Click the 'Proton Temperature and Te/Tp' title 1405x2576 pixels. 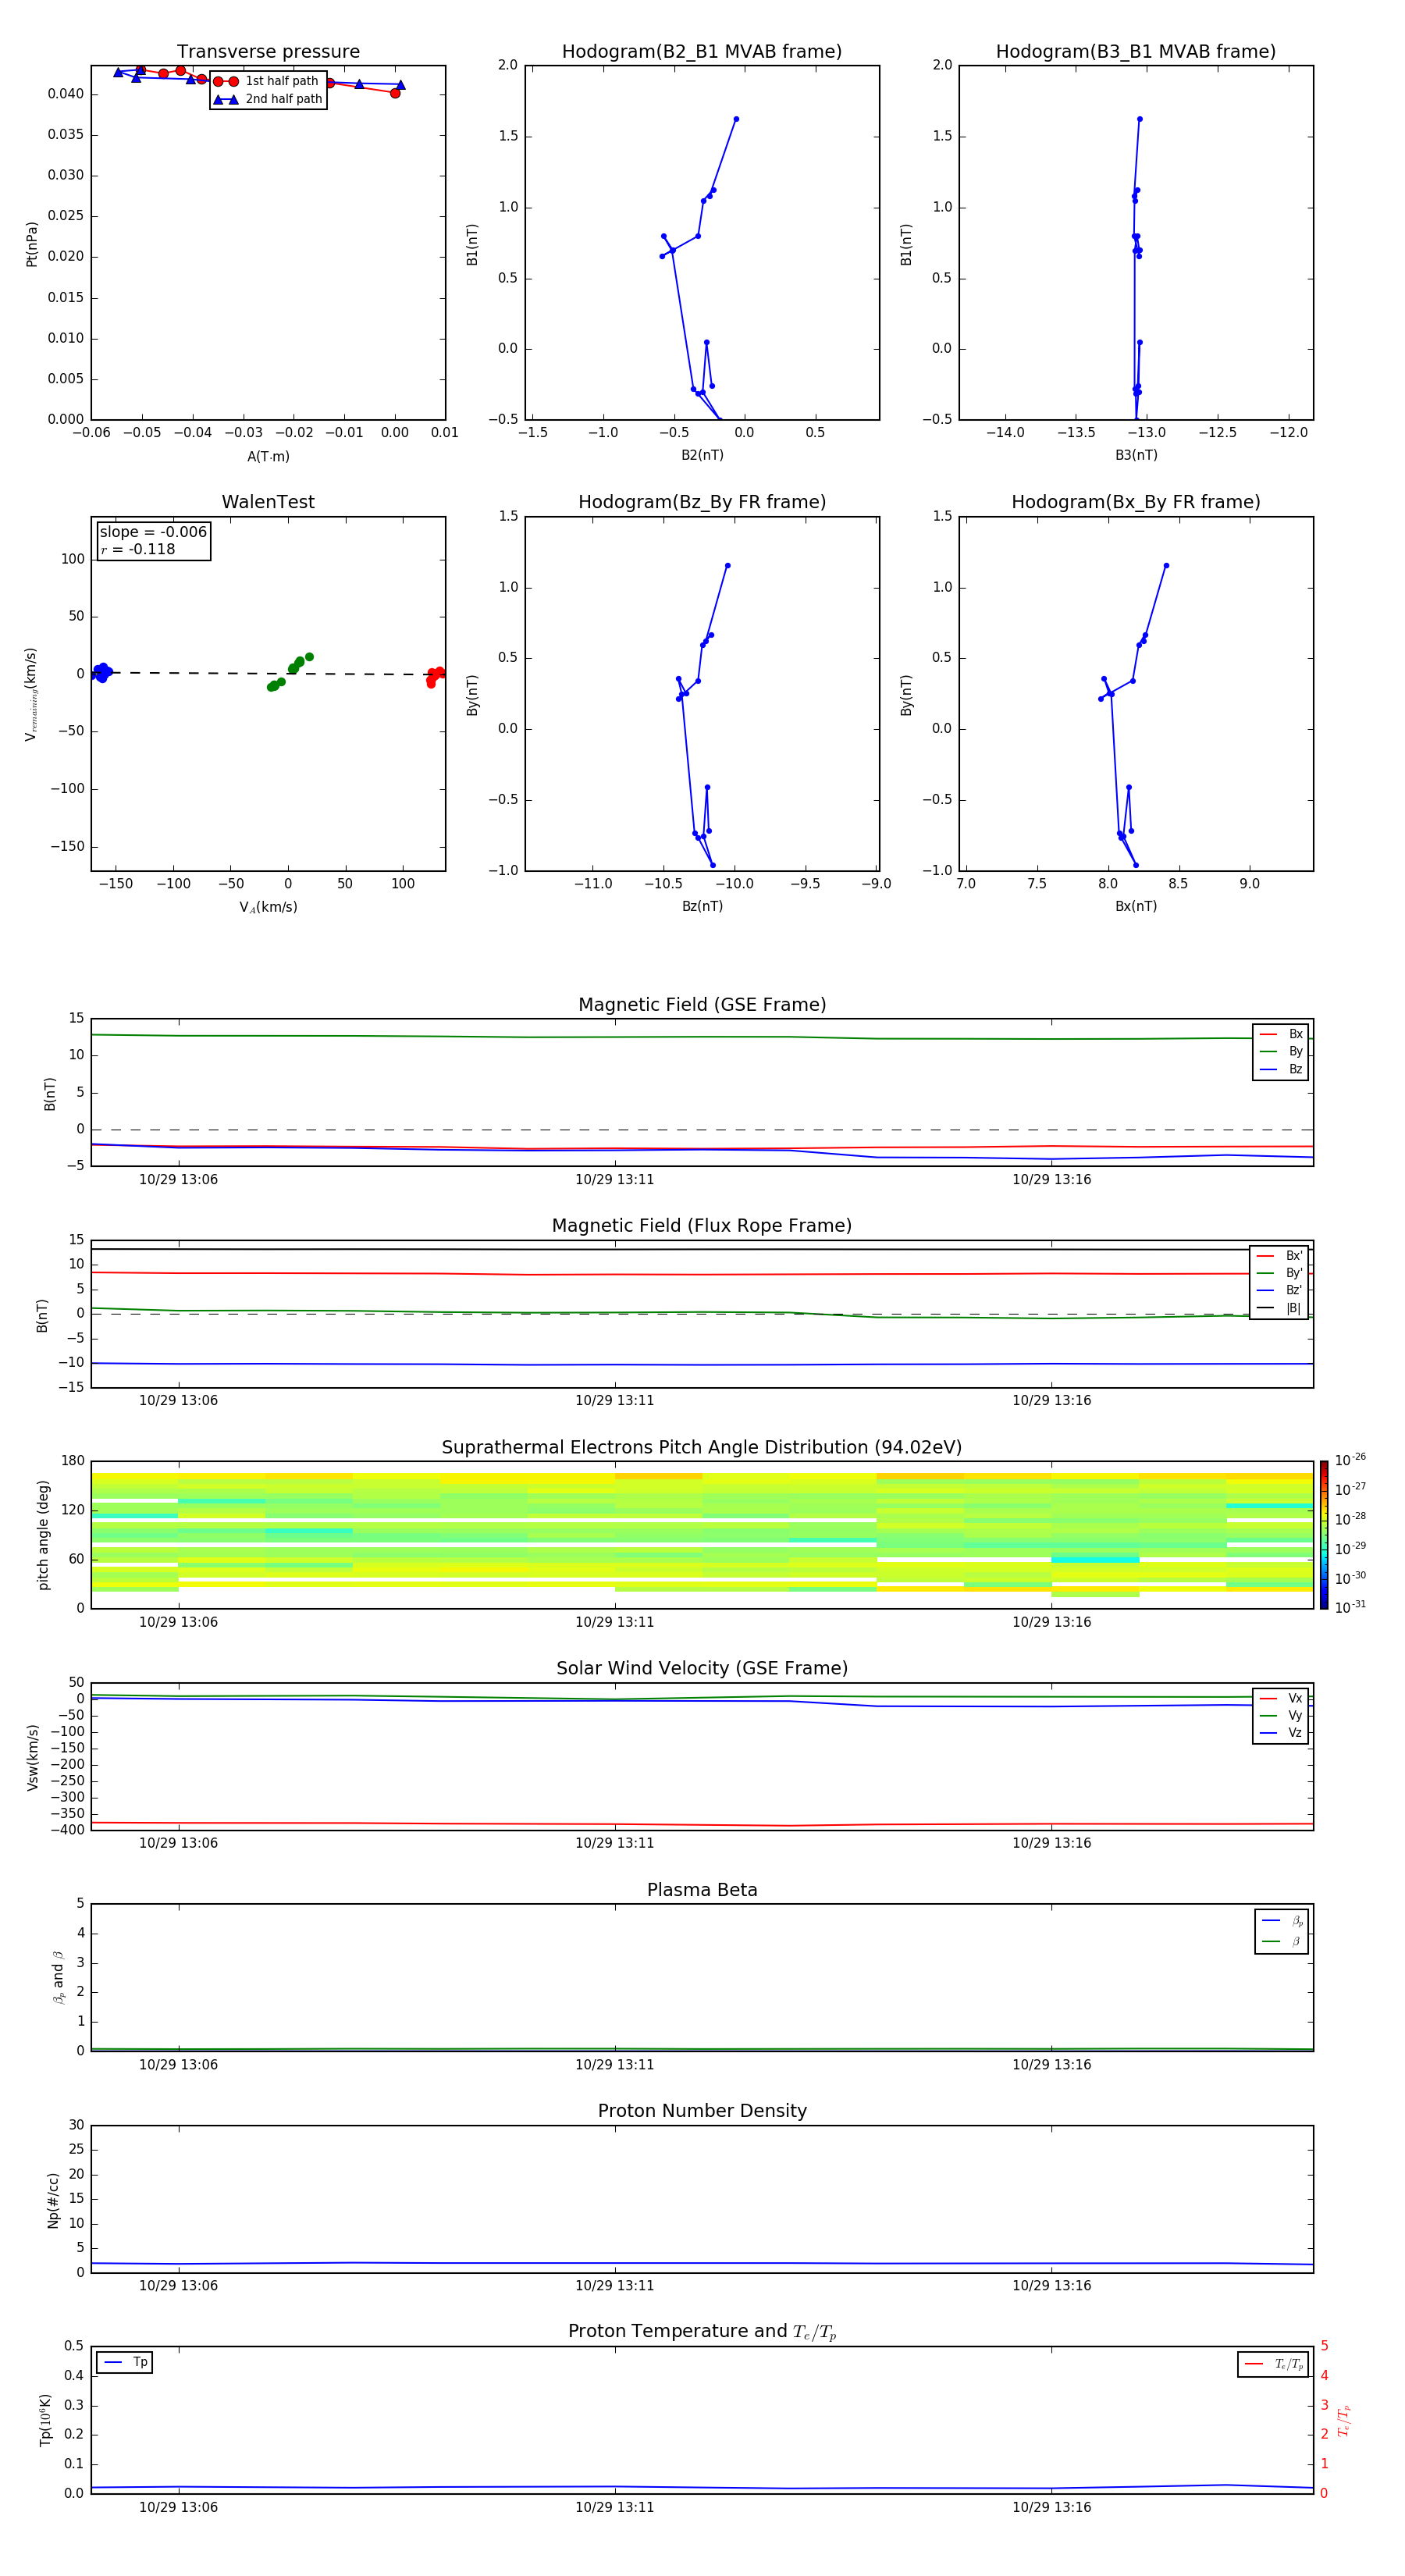(x=702, y=2332)
